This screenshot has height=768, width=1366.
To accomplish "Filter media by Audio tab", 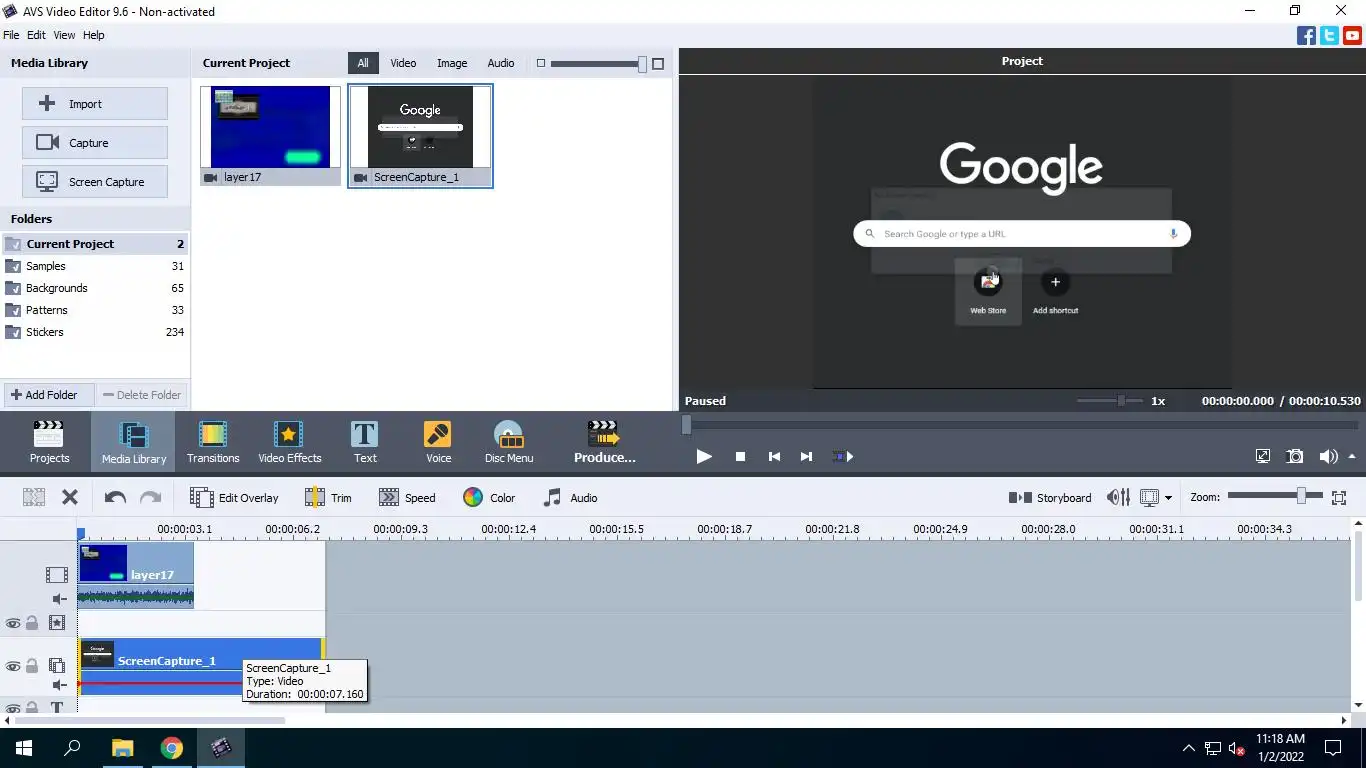I will [501, 63].
